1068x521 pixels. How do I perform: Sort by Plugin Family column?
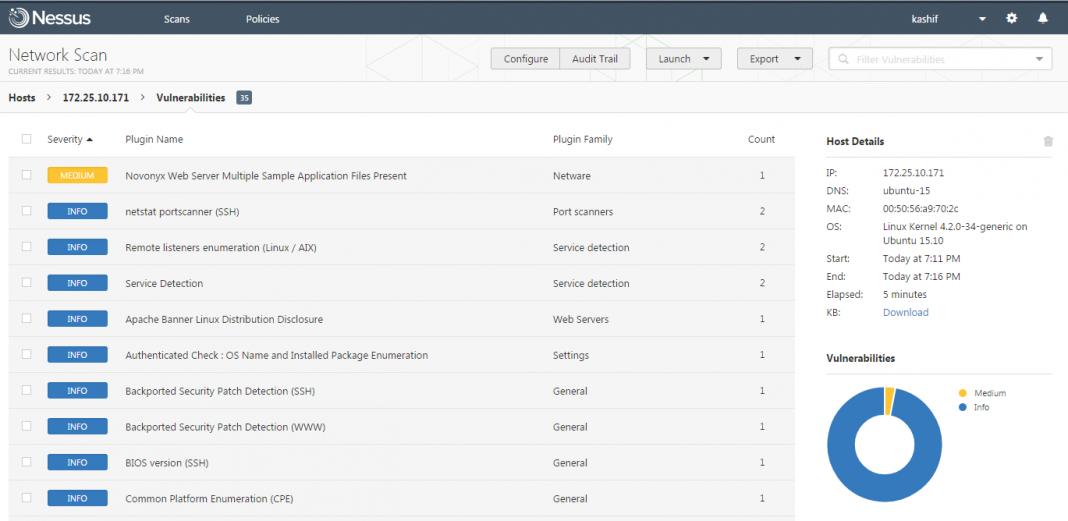pyautogui.click(x=582, y=140)
